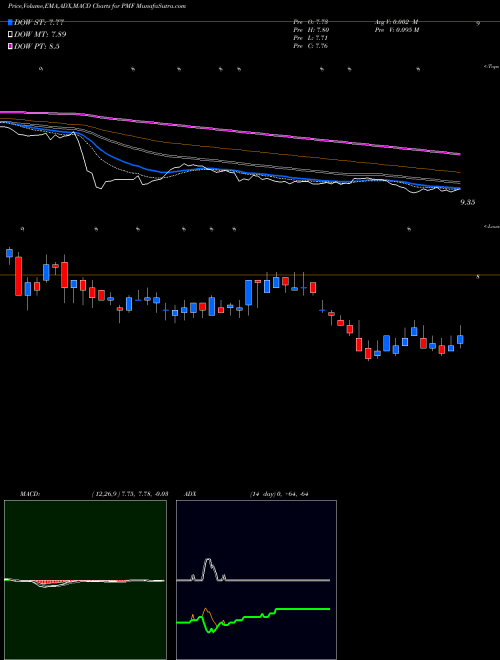The image size is (500, 660).
Task: Open the green MACD indicator chart
Action: pyautogui.click(x=85, y=580)
